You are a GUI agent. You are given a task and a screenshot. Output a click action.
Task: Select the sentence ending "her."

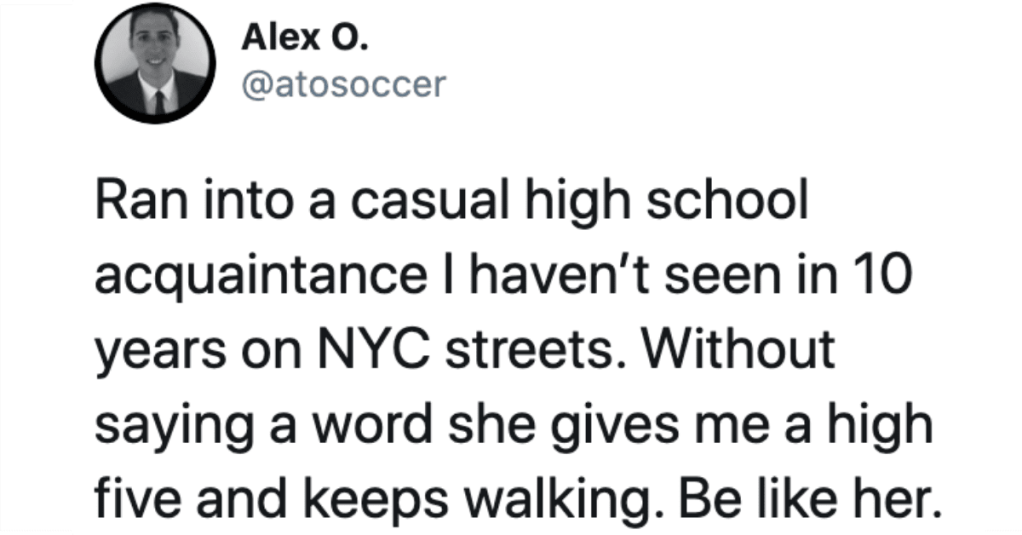point(807,499)
